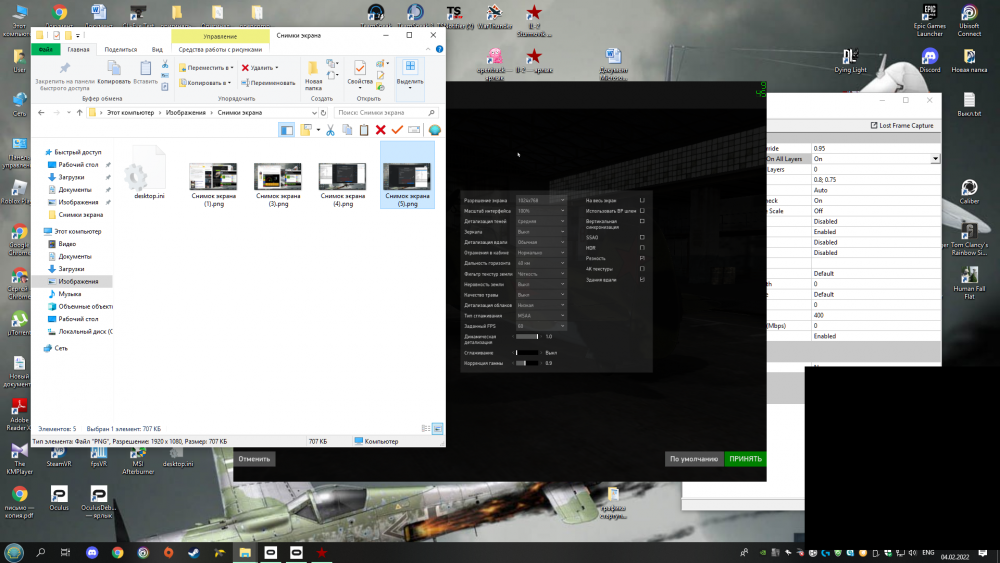1000x563 pixels.
Task: Expand the Тип сглаживания dropdown
Action: click(540, 316)
